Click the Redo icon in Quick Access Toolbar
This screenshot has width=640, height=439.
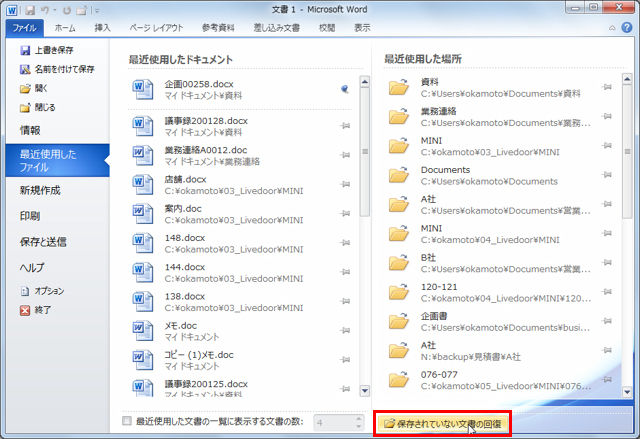67,10
